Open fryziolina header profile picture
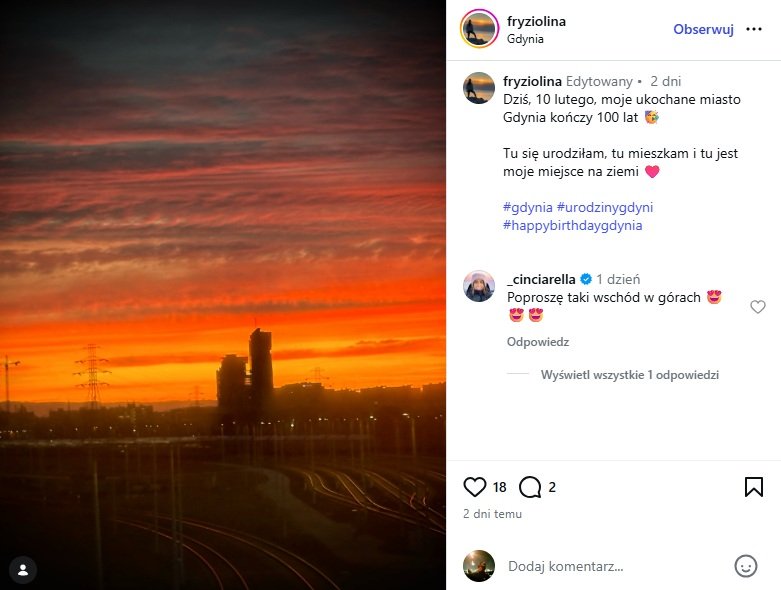781x590 pixels. (x=479, y=29)
